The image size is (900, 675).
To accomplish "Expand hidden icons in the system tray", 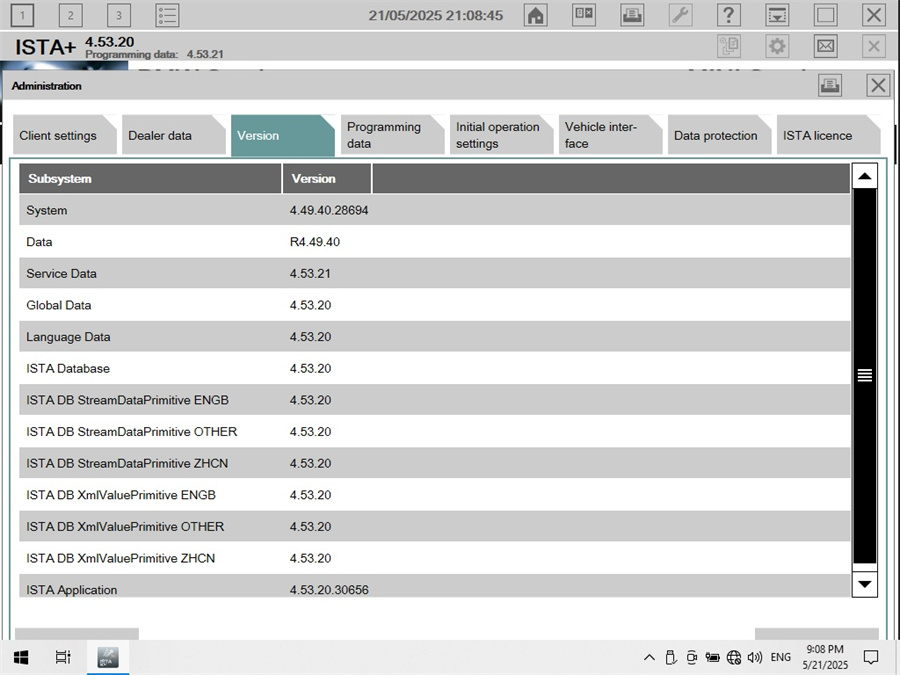I will click(649, 657).
